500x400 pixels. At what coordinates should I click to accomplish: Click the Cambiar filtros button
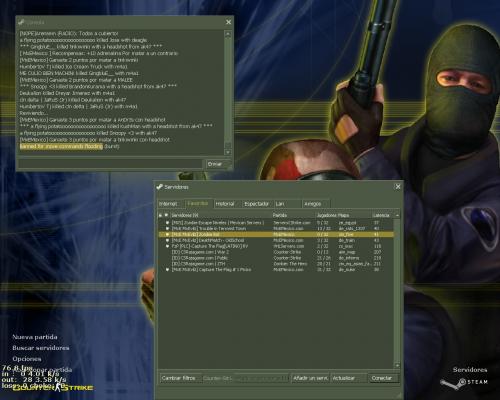tap(180, 378)
